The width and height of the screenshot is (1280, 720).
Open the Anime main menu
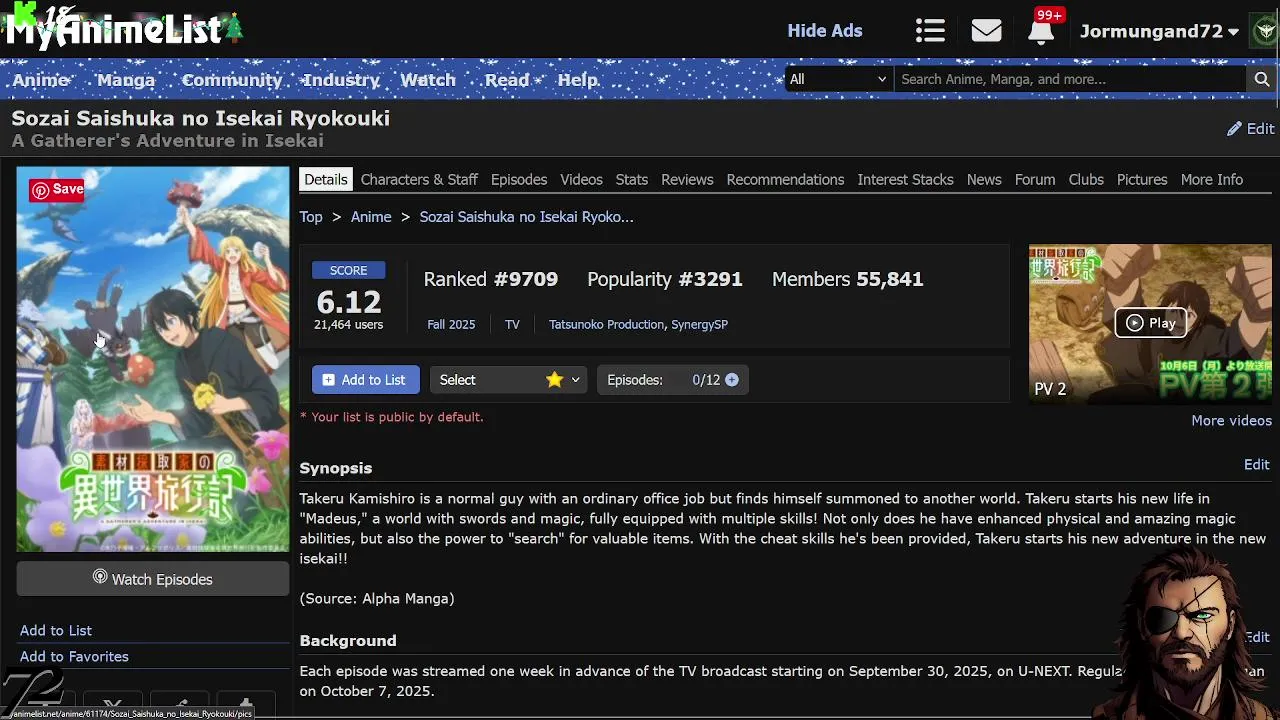click(x=41, y=80)
